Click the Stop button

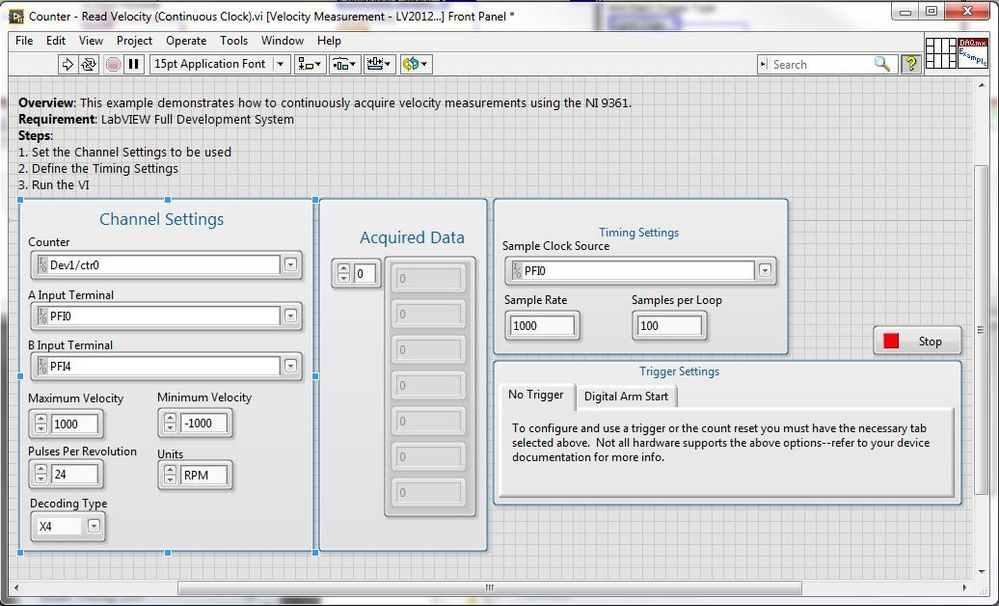[x=917, y=341]
